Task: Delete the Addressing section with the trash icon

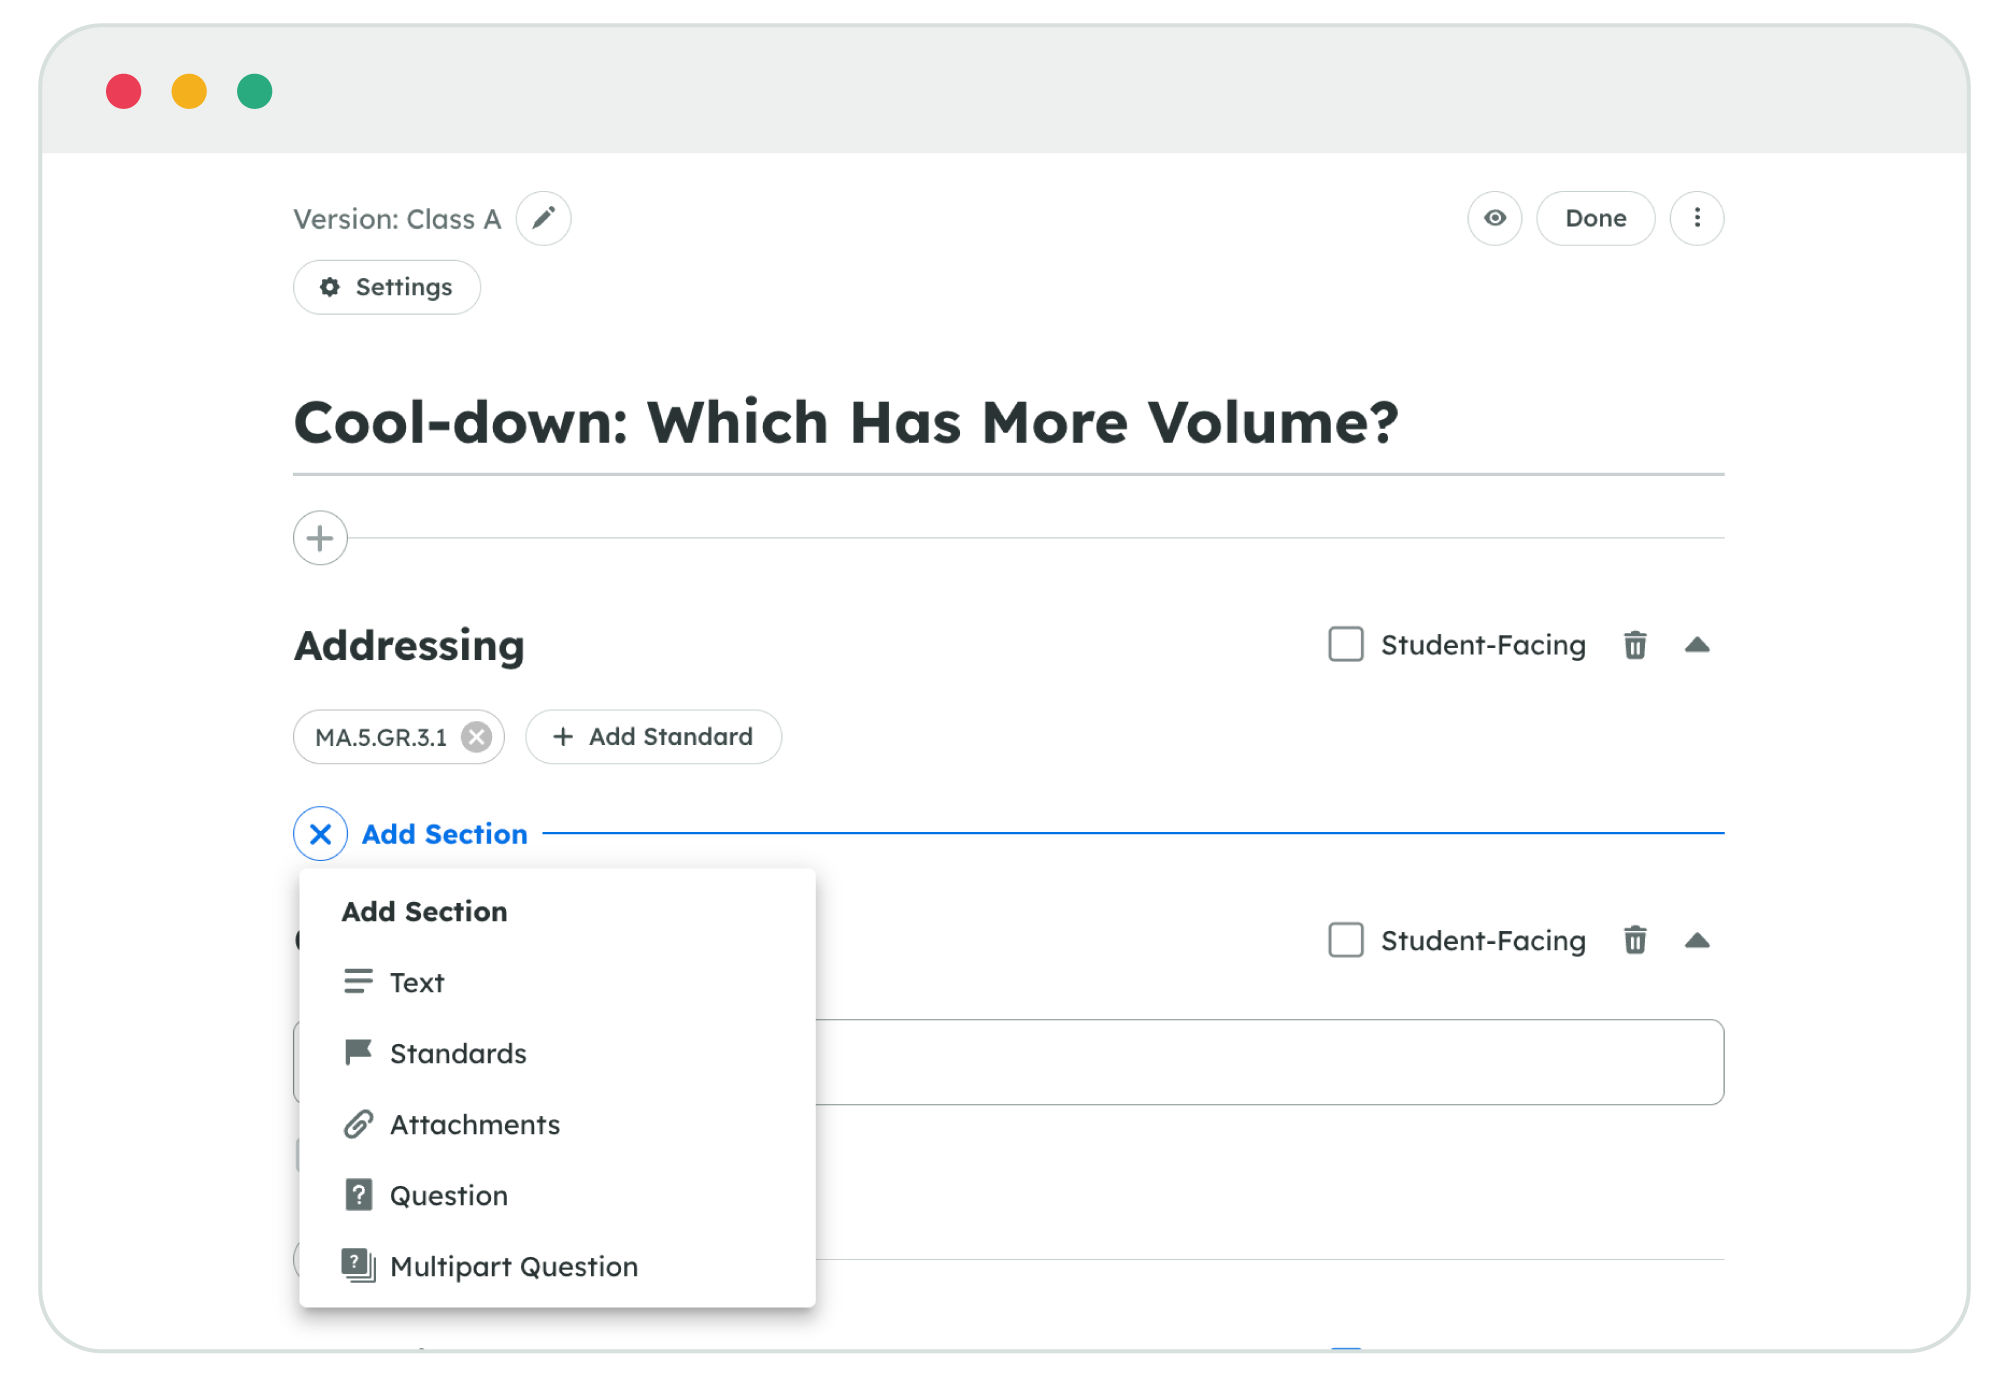Action: [x=1634, y=645]
